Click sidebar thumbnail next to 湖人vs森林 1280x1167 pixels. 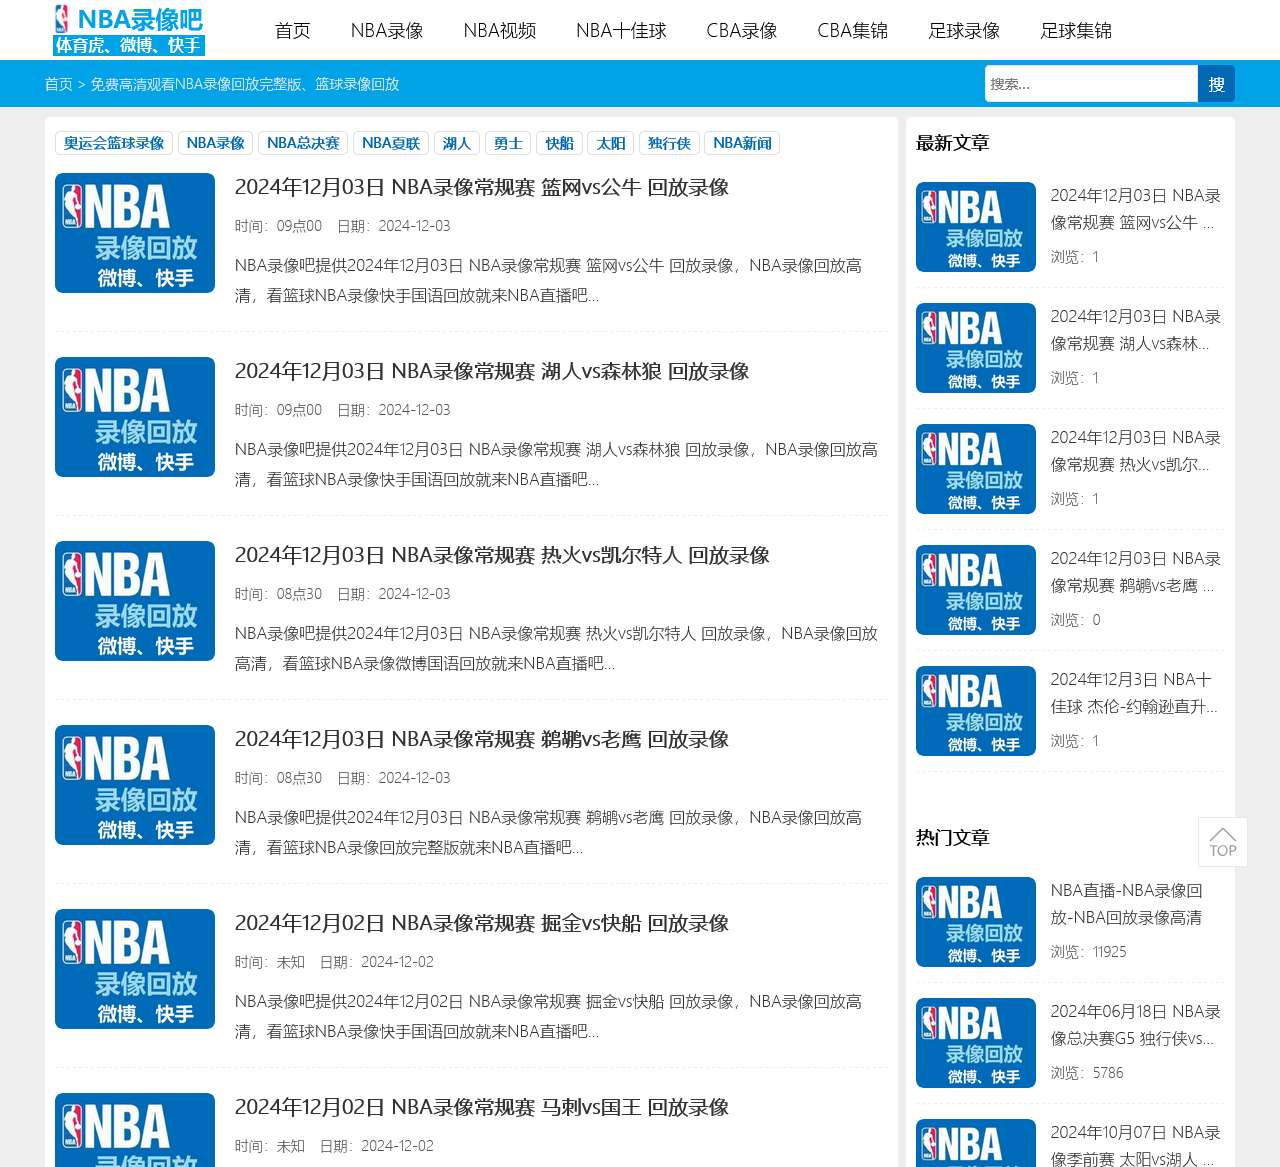click(976, 348)
